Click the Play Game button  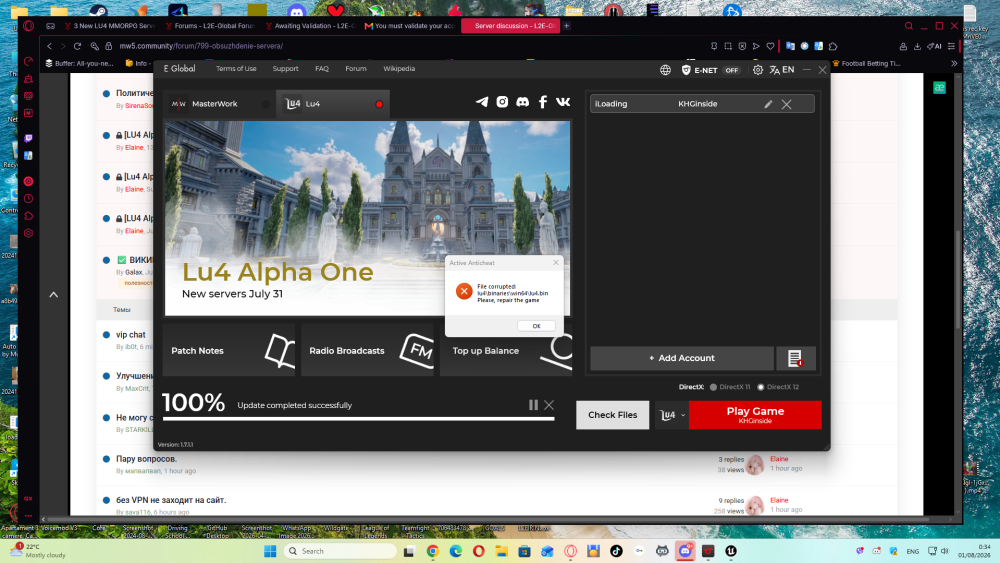(755, 415)
